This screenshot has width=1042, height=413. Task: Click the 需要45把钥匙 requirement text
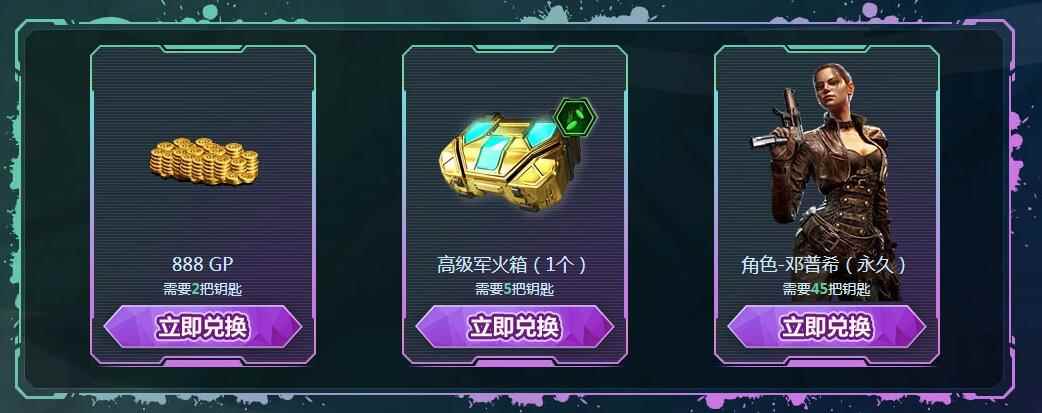pos(826,289)
